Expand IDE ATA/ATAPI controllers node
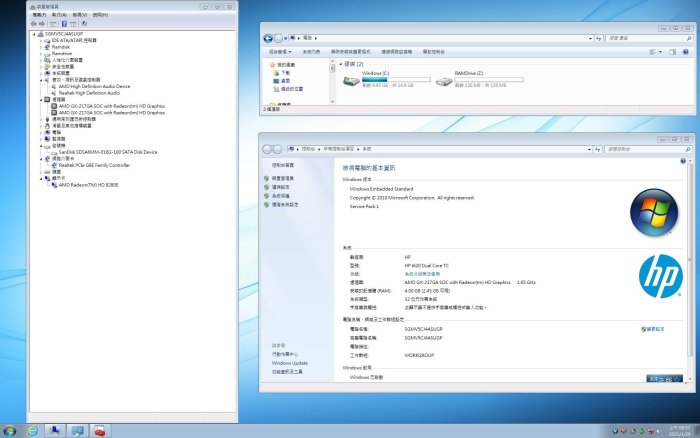The height and width of the screenshot is (438, 700). click(41, 41)
